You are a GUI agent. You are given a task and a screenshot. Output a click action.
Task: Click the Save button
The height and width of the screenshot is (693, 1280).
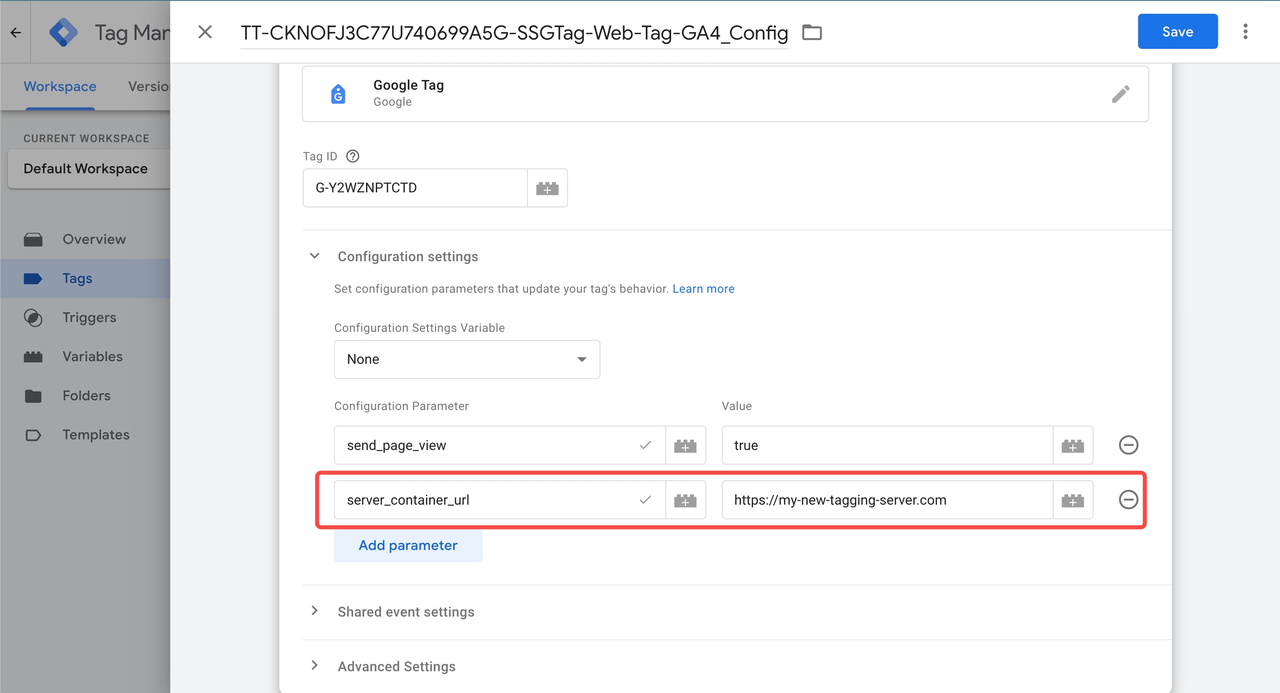pos(1177,32)
